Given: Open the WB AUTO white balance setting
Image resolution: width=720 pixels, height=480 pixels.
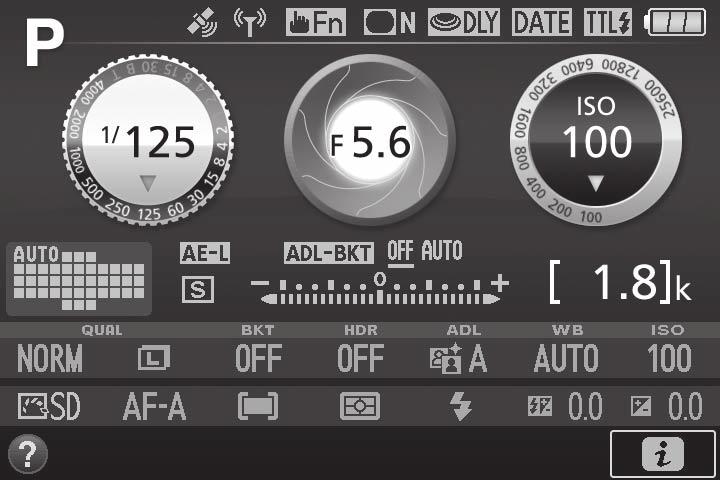Looking at the screenshot, I should pyautogui.click(x=566, y=358).
